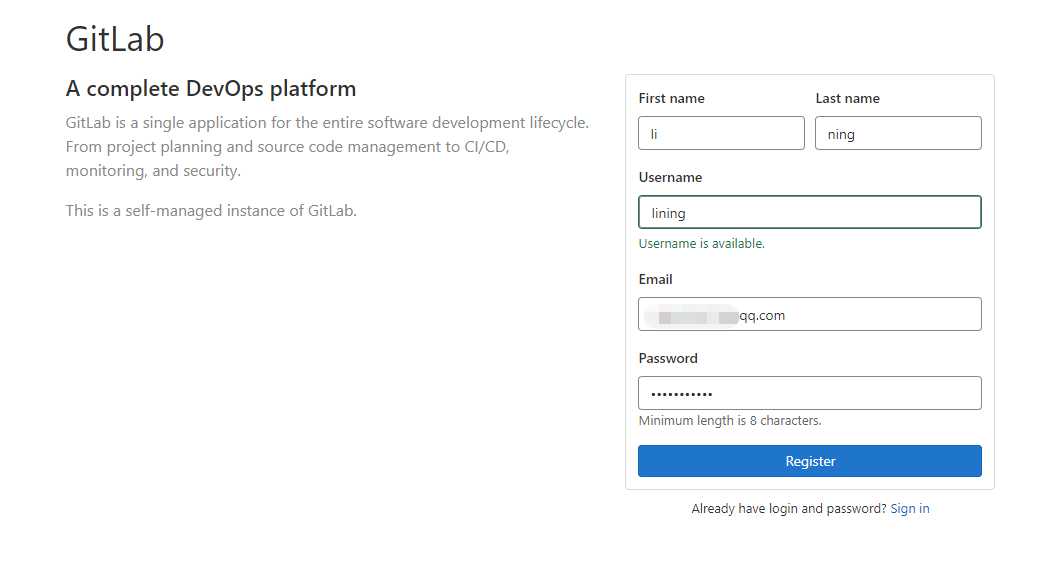Click the First name label
Screen dimensions: 1045x582
(671, 98)
